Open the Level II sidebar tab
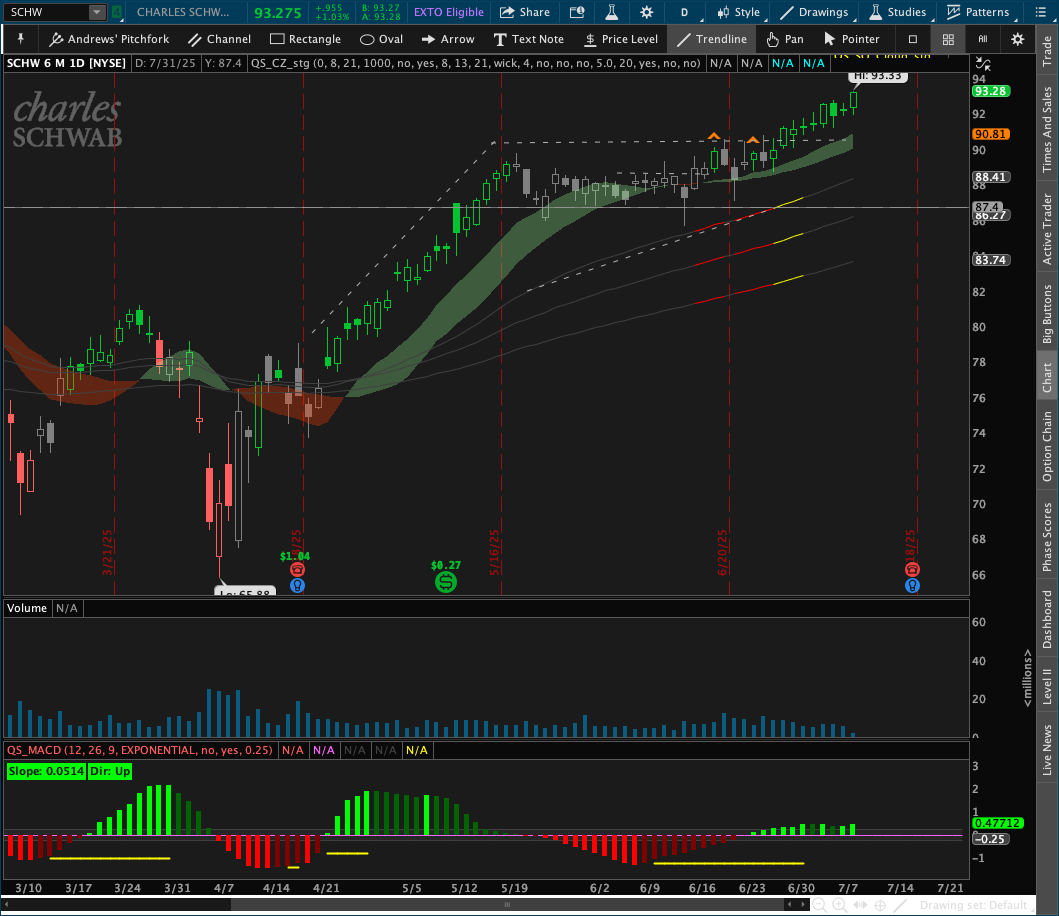The height and width of the screenshot is (916, 1059). tap(1048, 687)
